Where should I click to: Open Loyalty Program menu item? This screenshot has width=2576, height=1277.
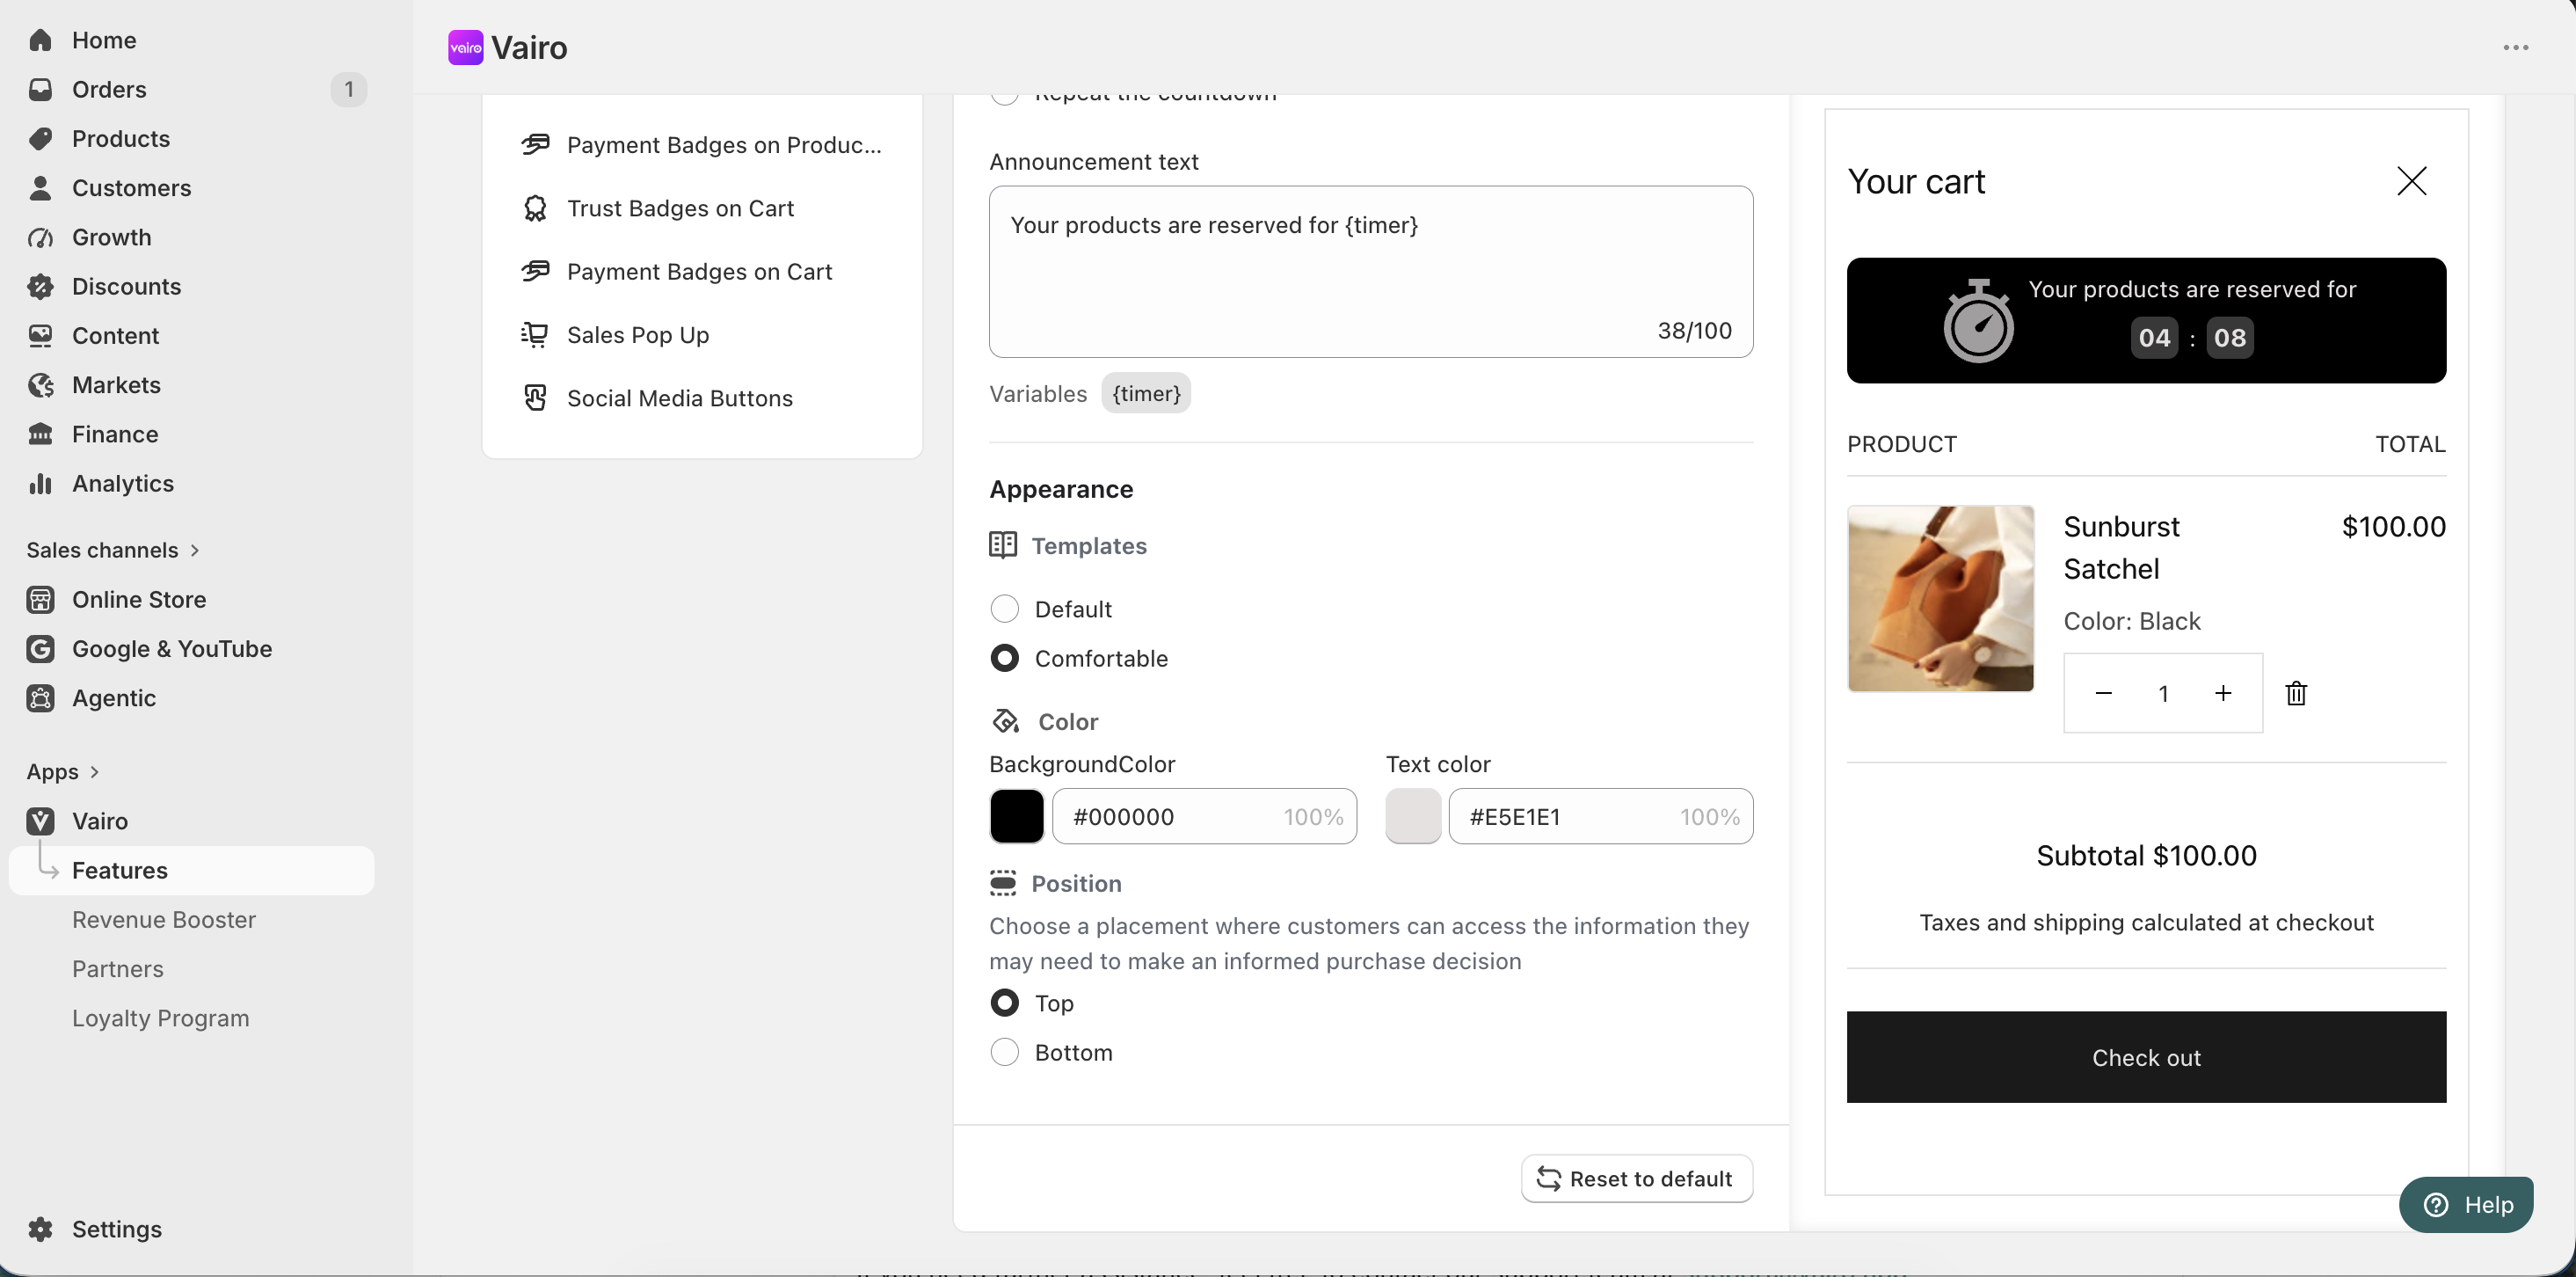(x=160, y=1018)
